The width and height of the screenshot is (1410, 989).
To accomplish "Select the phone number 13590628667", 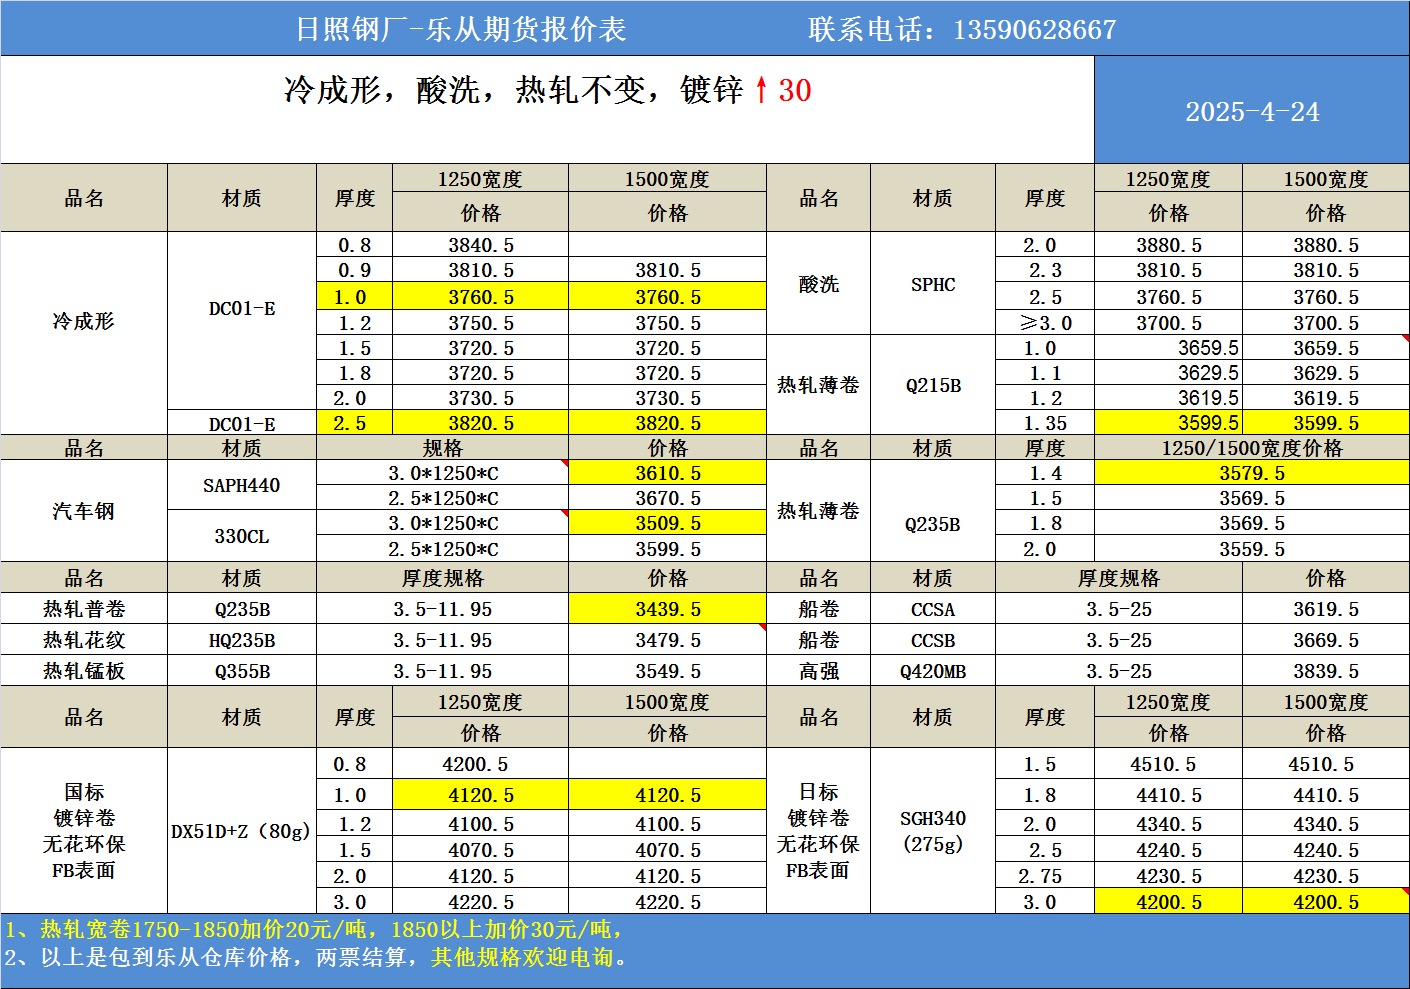I will [x=1034, y=29].
